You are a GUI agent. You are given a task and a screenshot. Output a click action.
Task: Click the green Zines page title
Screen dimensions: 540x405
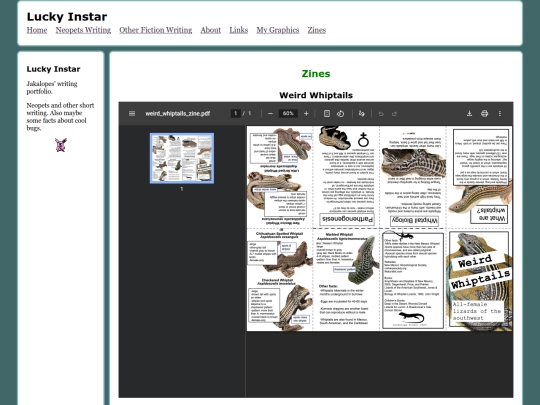pos(316,74)
